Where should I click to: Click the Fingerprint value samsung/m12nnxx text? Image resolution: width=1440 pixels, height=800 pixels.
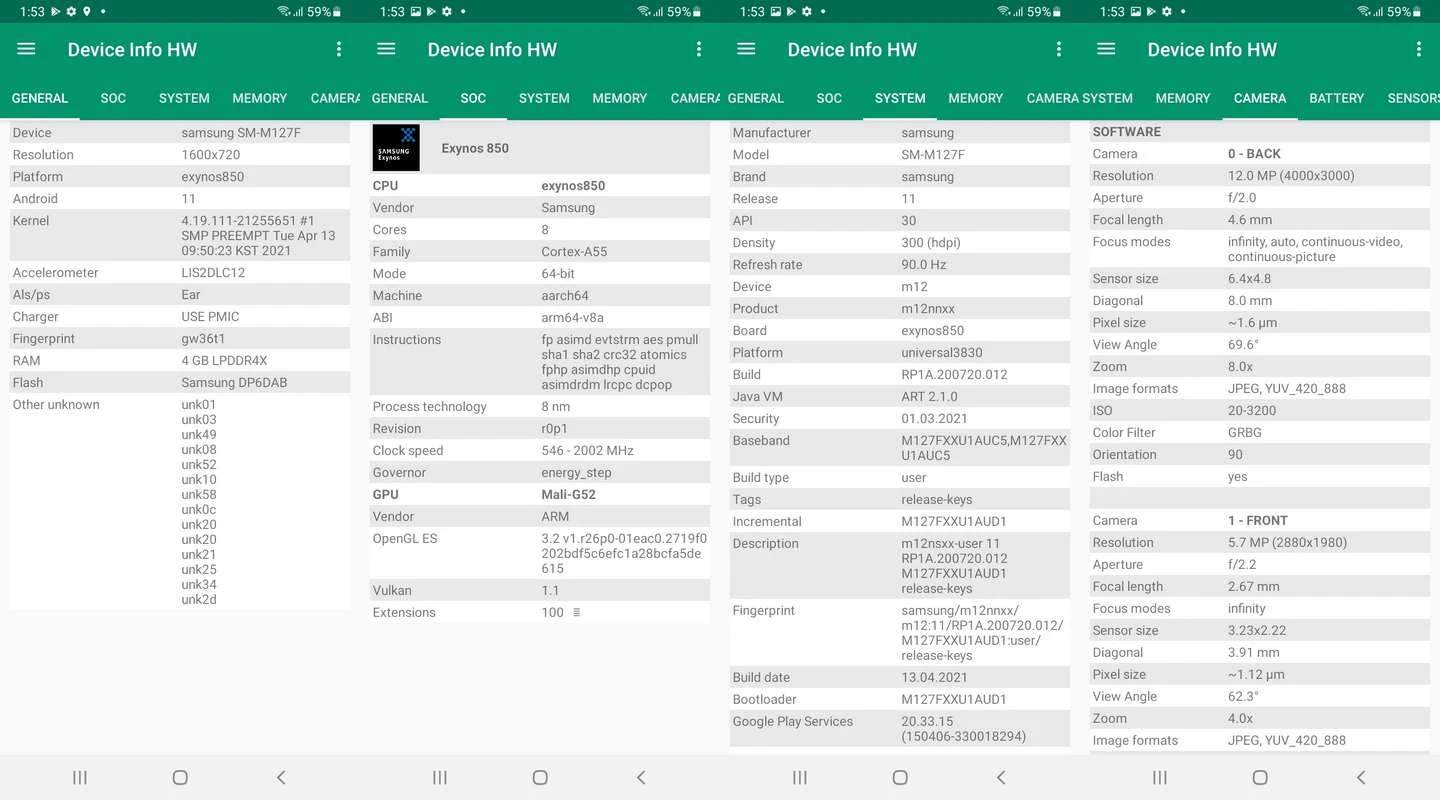click(x=982, y=633)
